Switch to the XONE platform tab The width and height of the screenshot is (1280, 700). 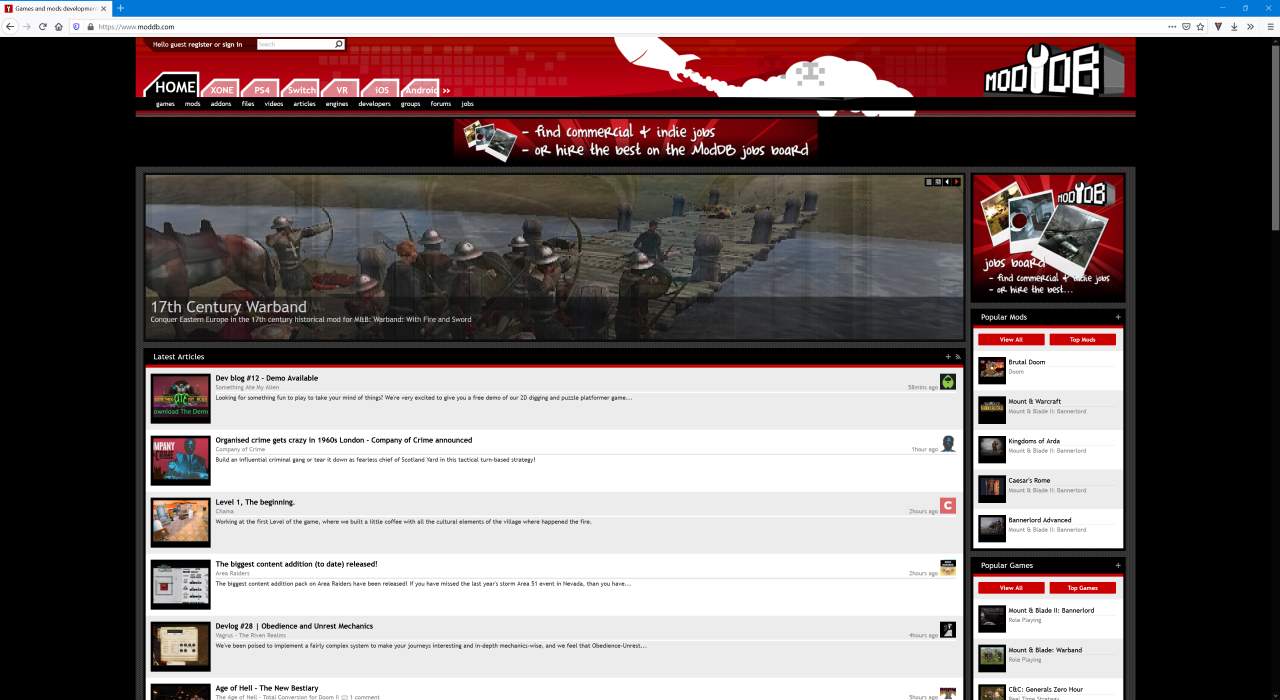coord(221,89)
